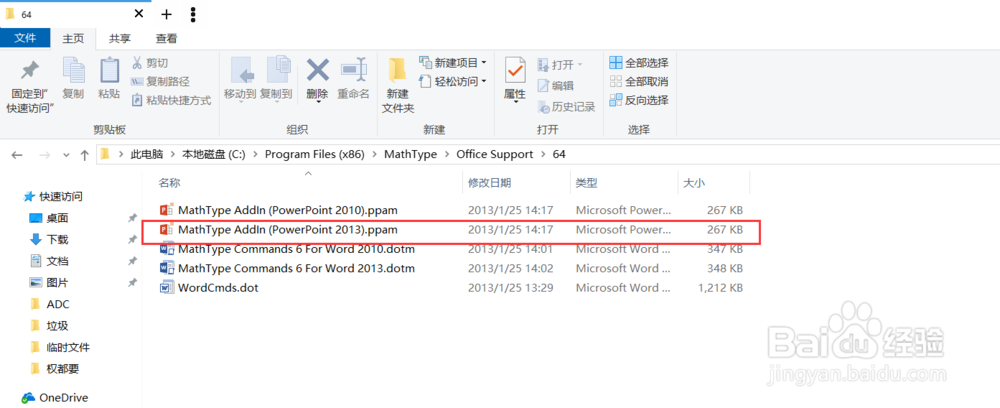This screenshot has width=1000, height=408.
Task: Unpin Desktop using its pin icon
Action: click(x=132, y=218)
